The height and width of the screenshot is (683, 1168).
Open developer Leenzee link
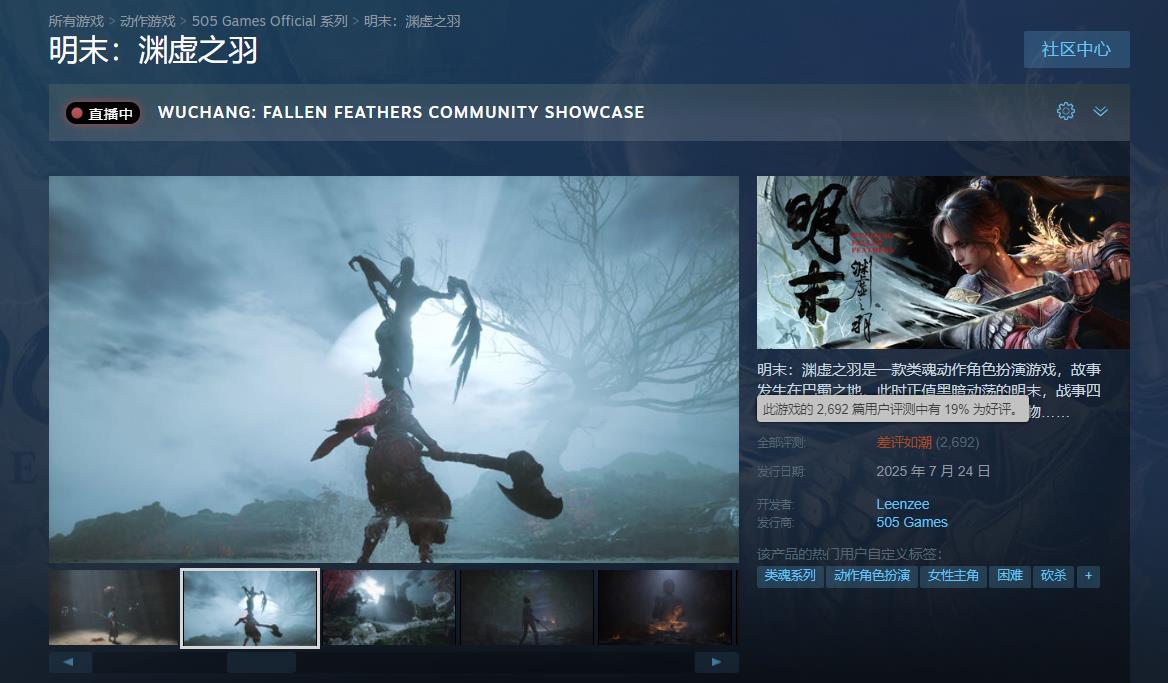tap(902, 504)
